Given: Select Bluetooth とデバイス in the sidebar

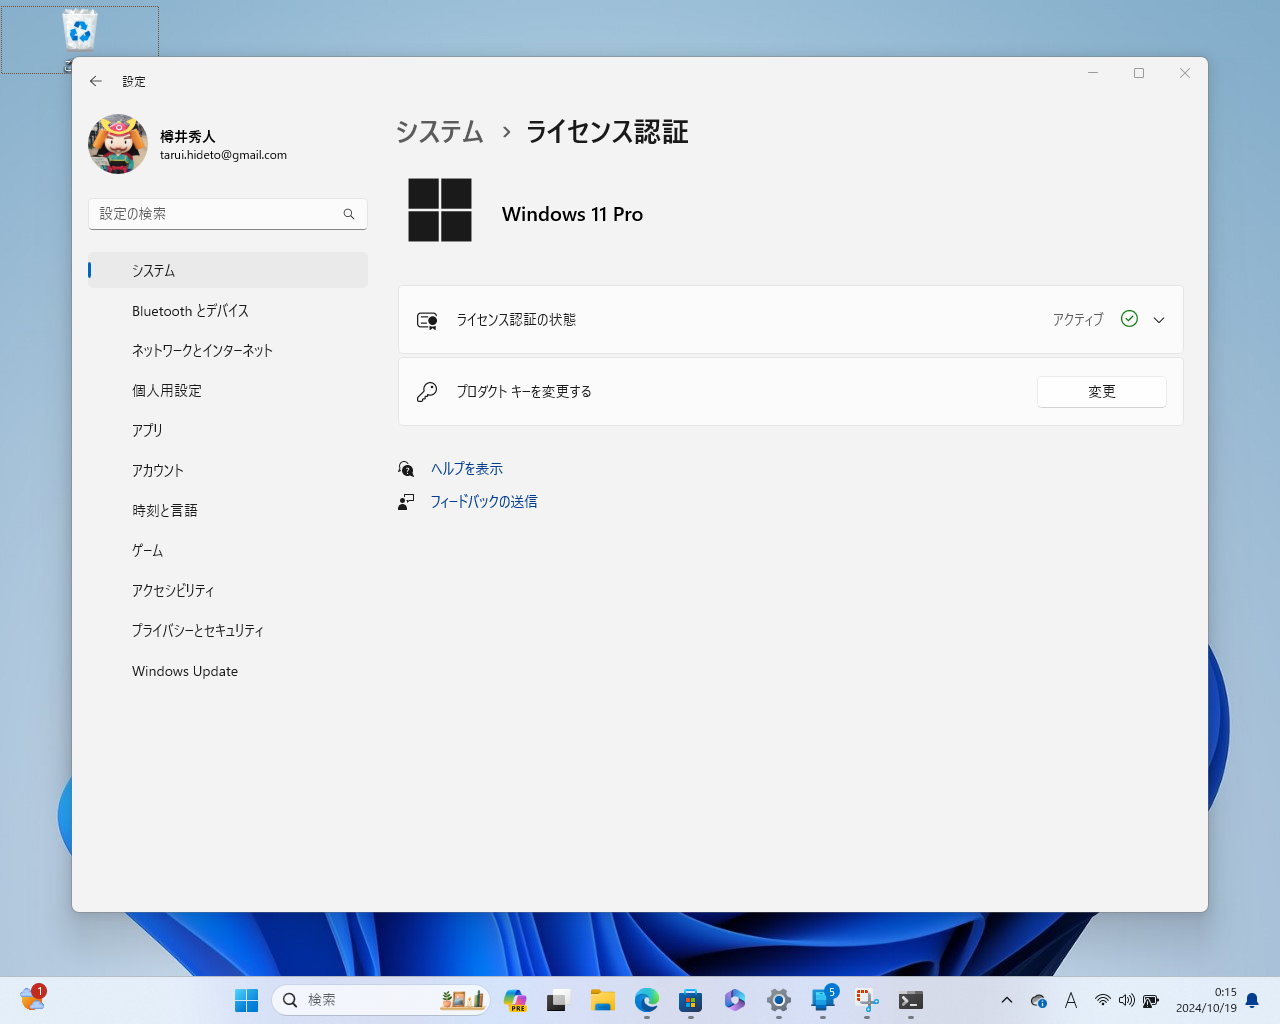Looking at the screenshot, I should tap(191, 310).
